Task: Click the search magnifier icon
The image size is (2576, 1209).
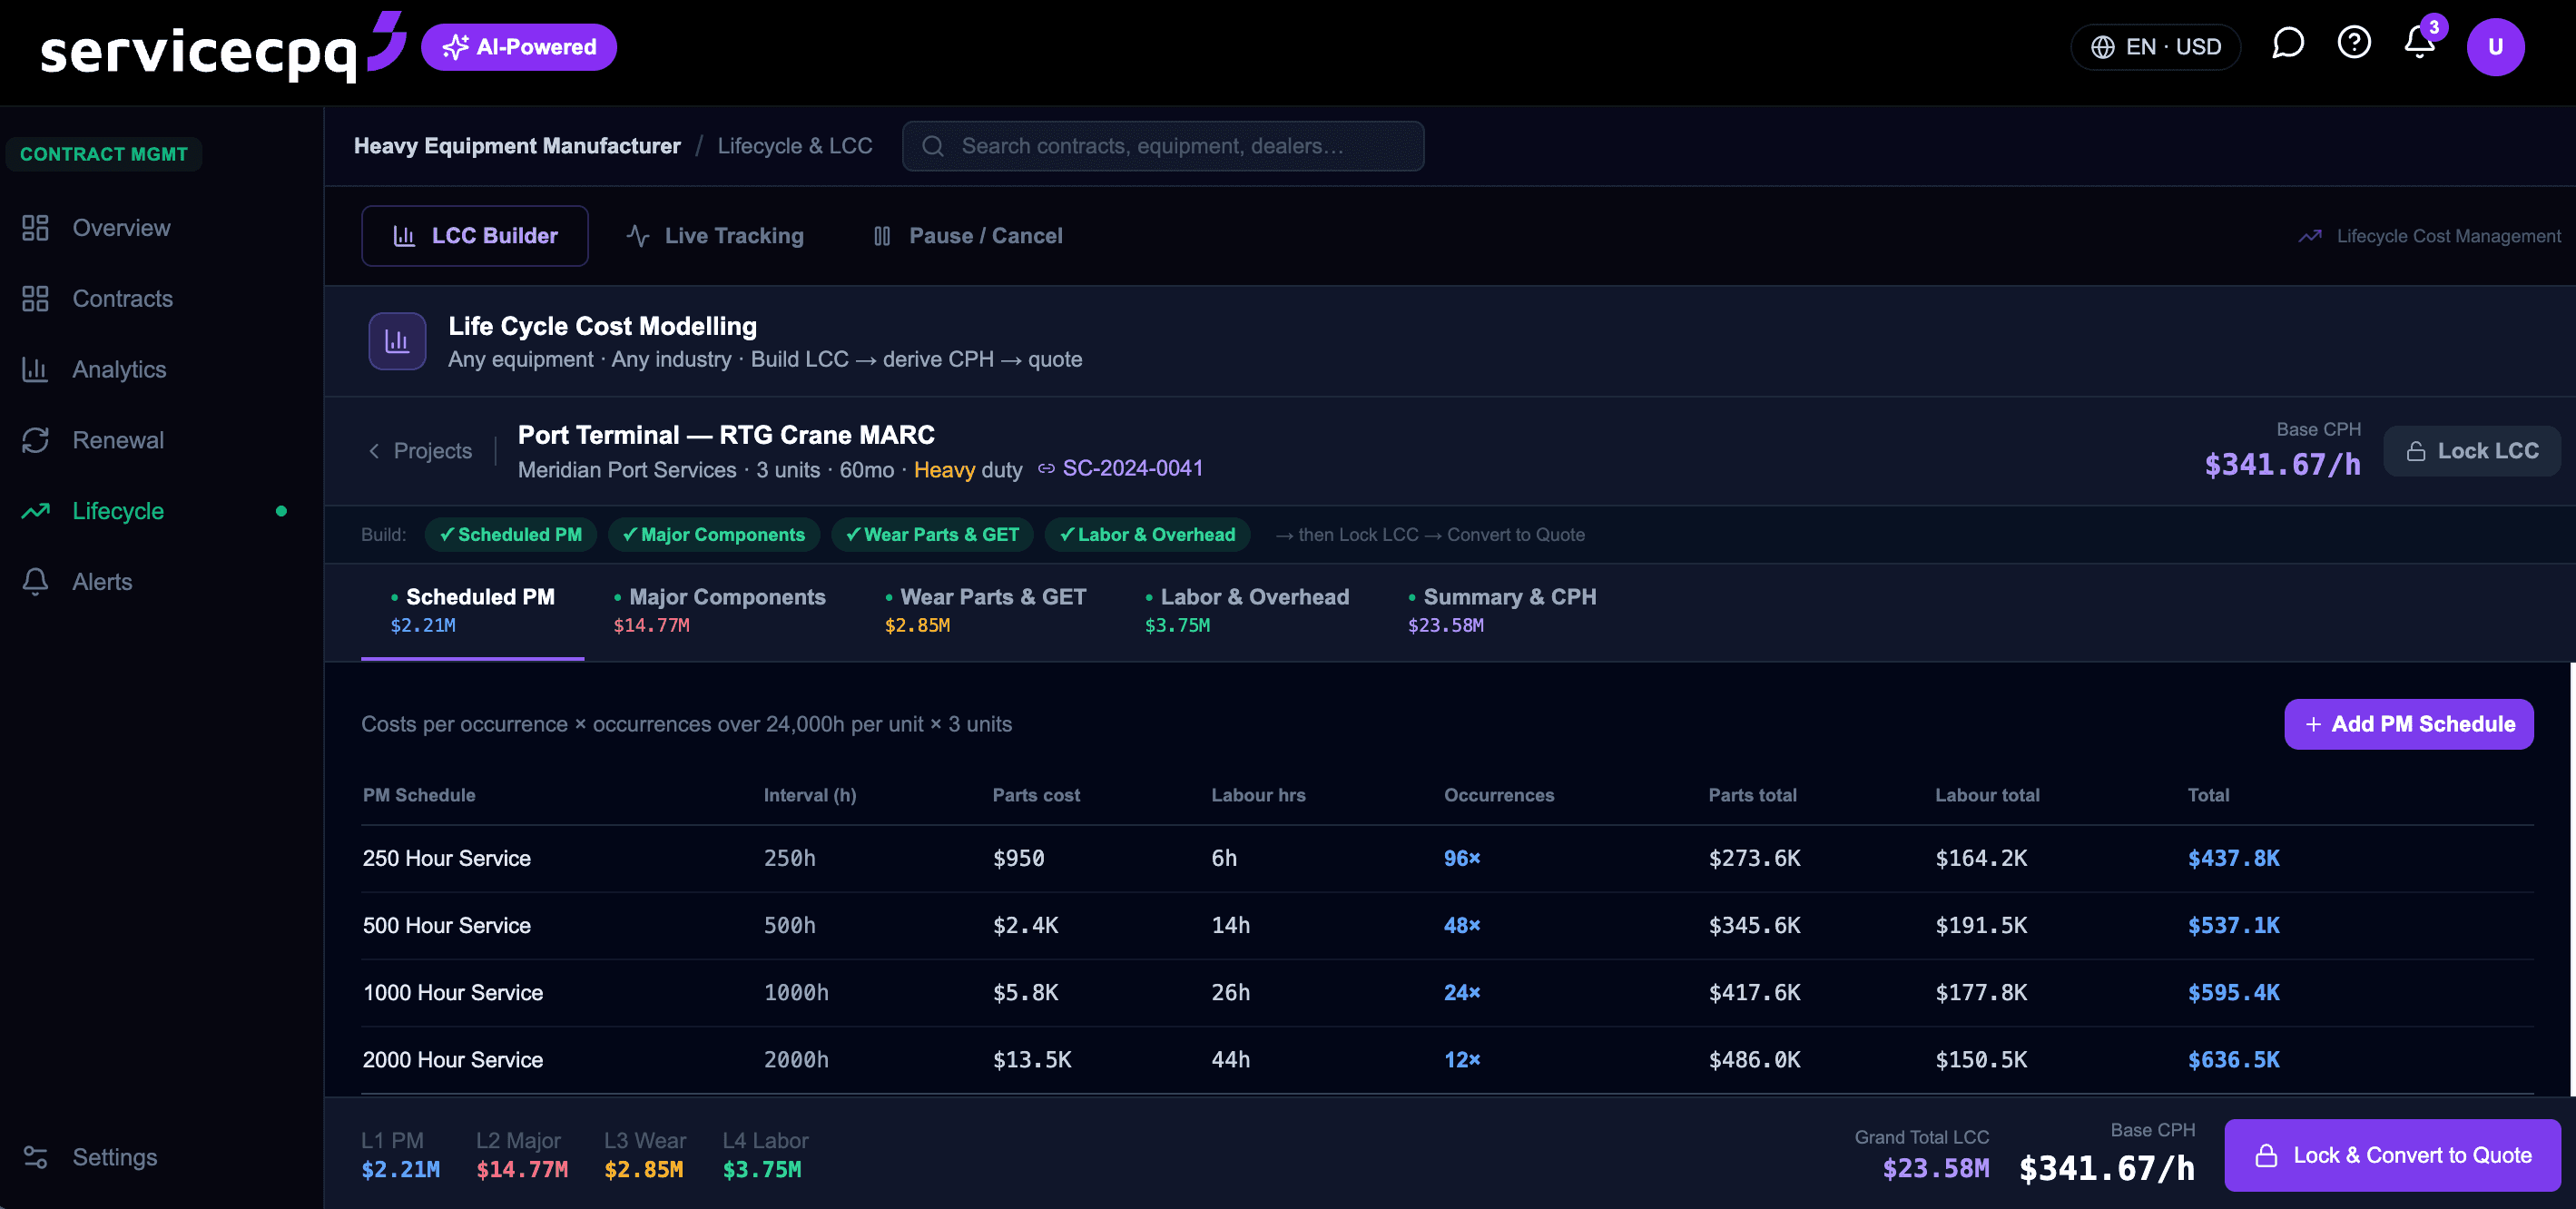Action: pyautogui.click(x=932, y=146)
